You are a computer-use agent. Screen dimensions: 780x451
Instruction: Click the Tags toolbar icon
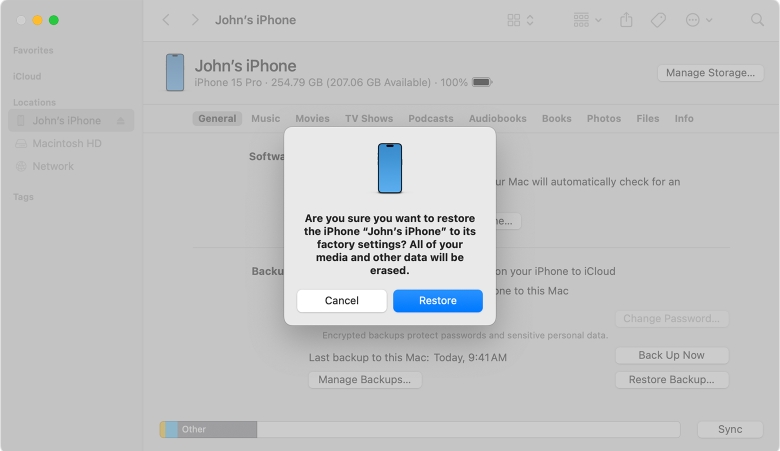point(658,20)
